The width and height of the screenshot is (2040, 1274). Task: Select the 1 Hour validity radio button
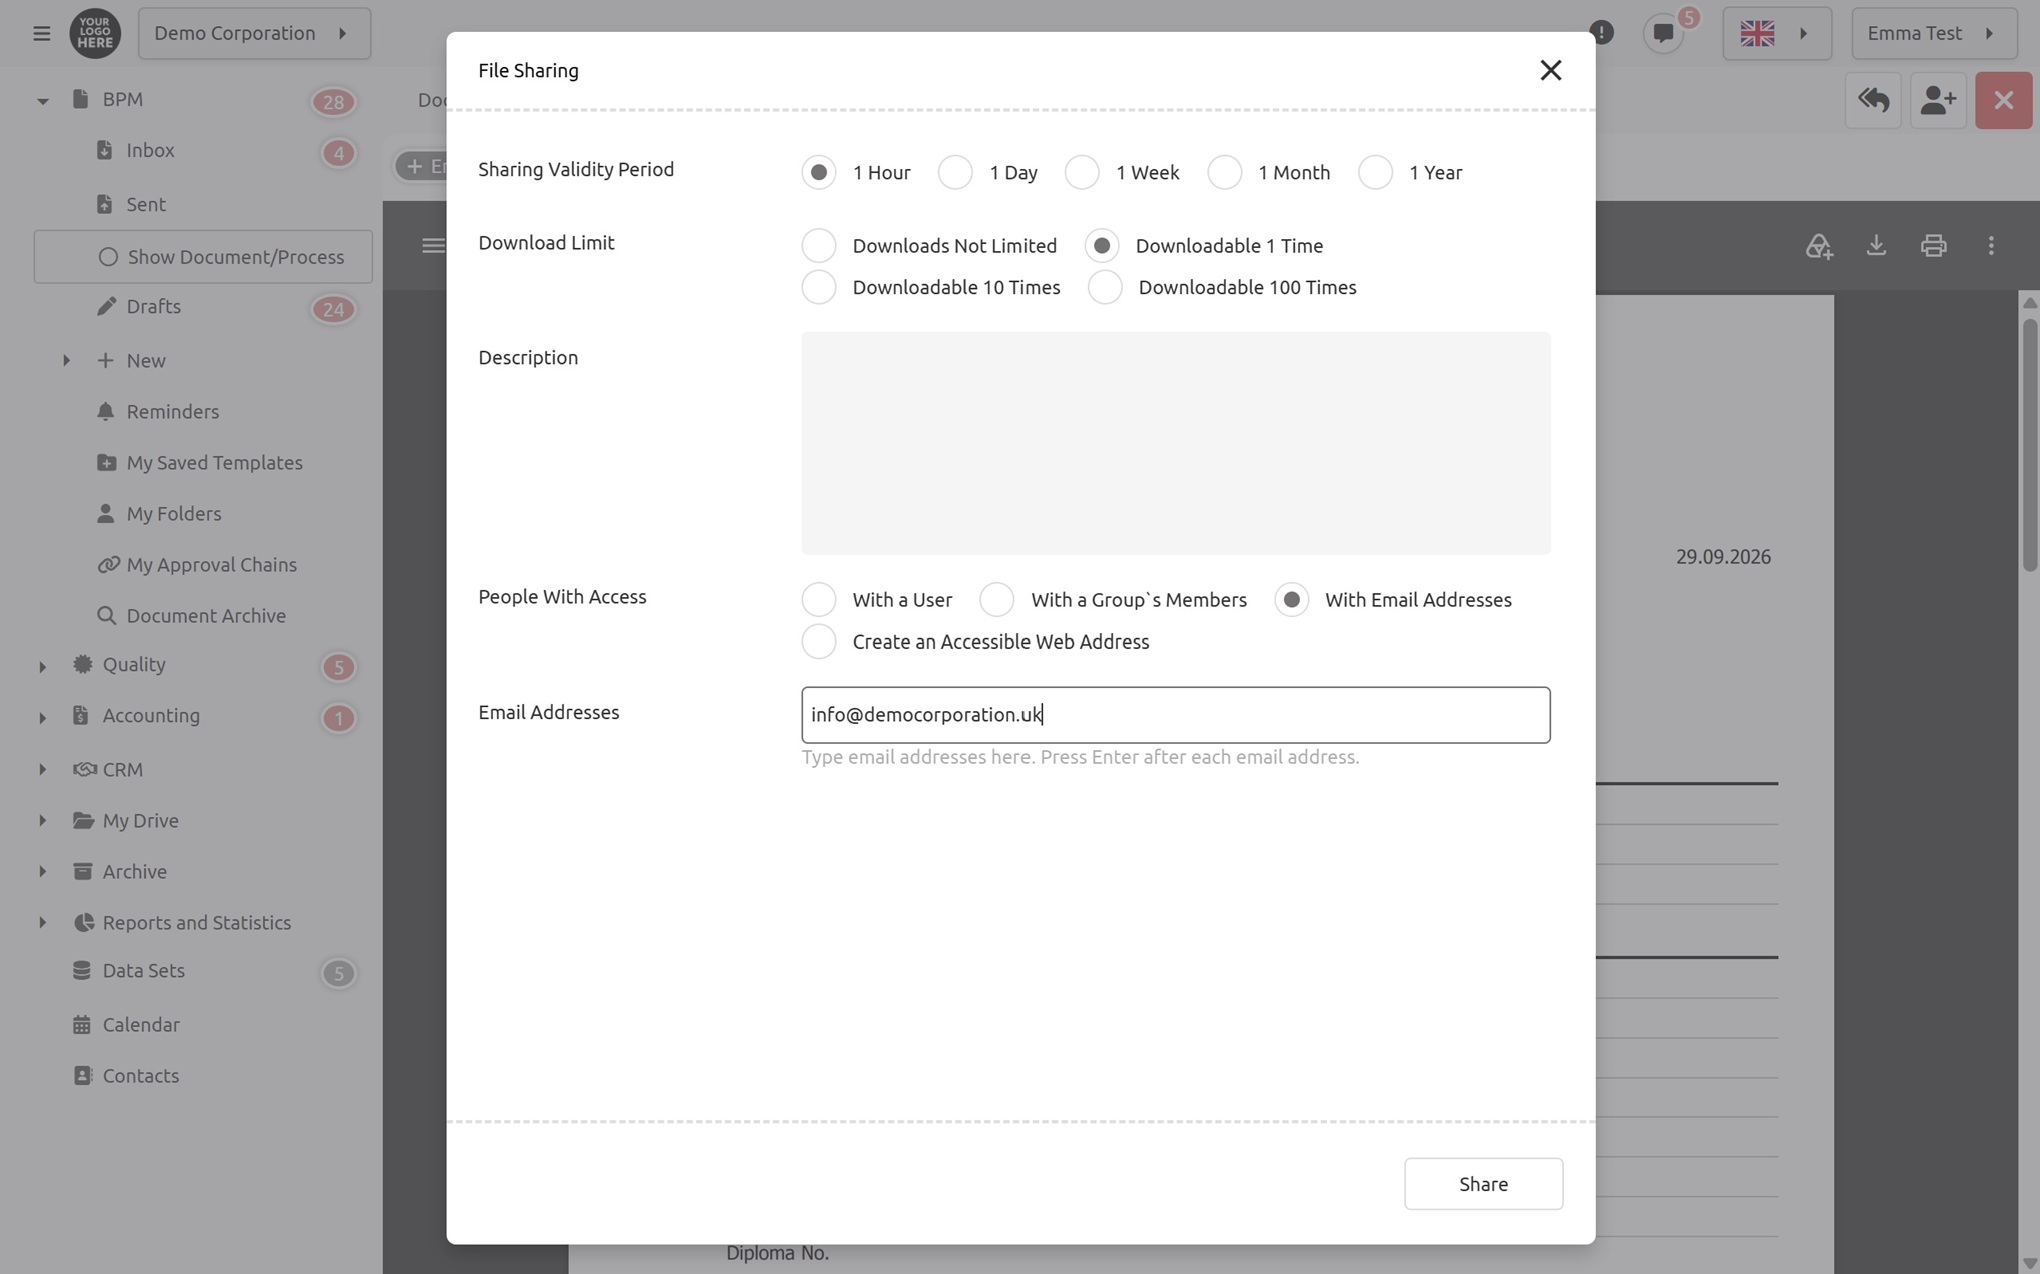click(x=819, y=172)
